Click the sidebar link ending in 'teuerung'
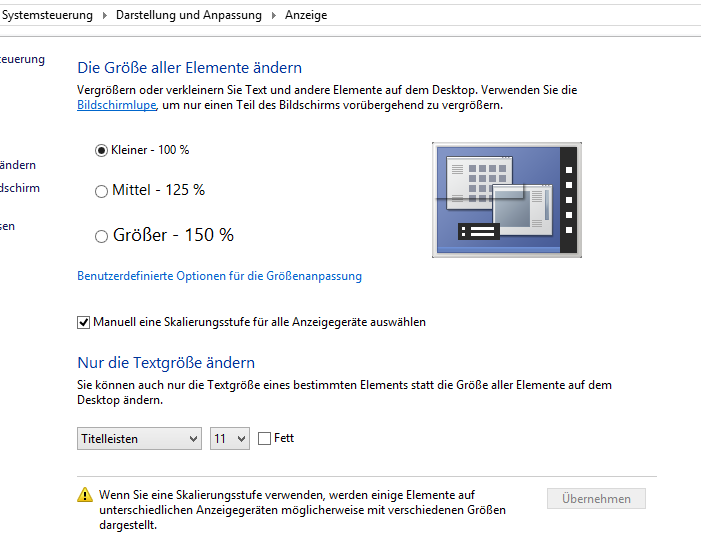The image size is (701, 556). pos(22,59)
